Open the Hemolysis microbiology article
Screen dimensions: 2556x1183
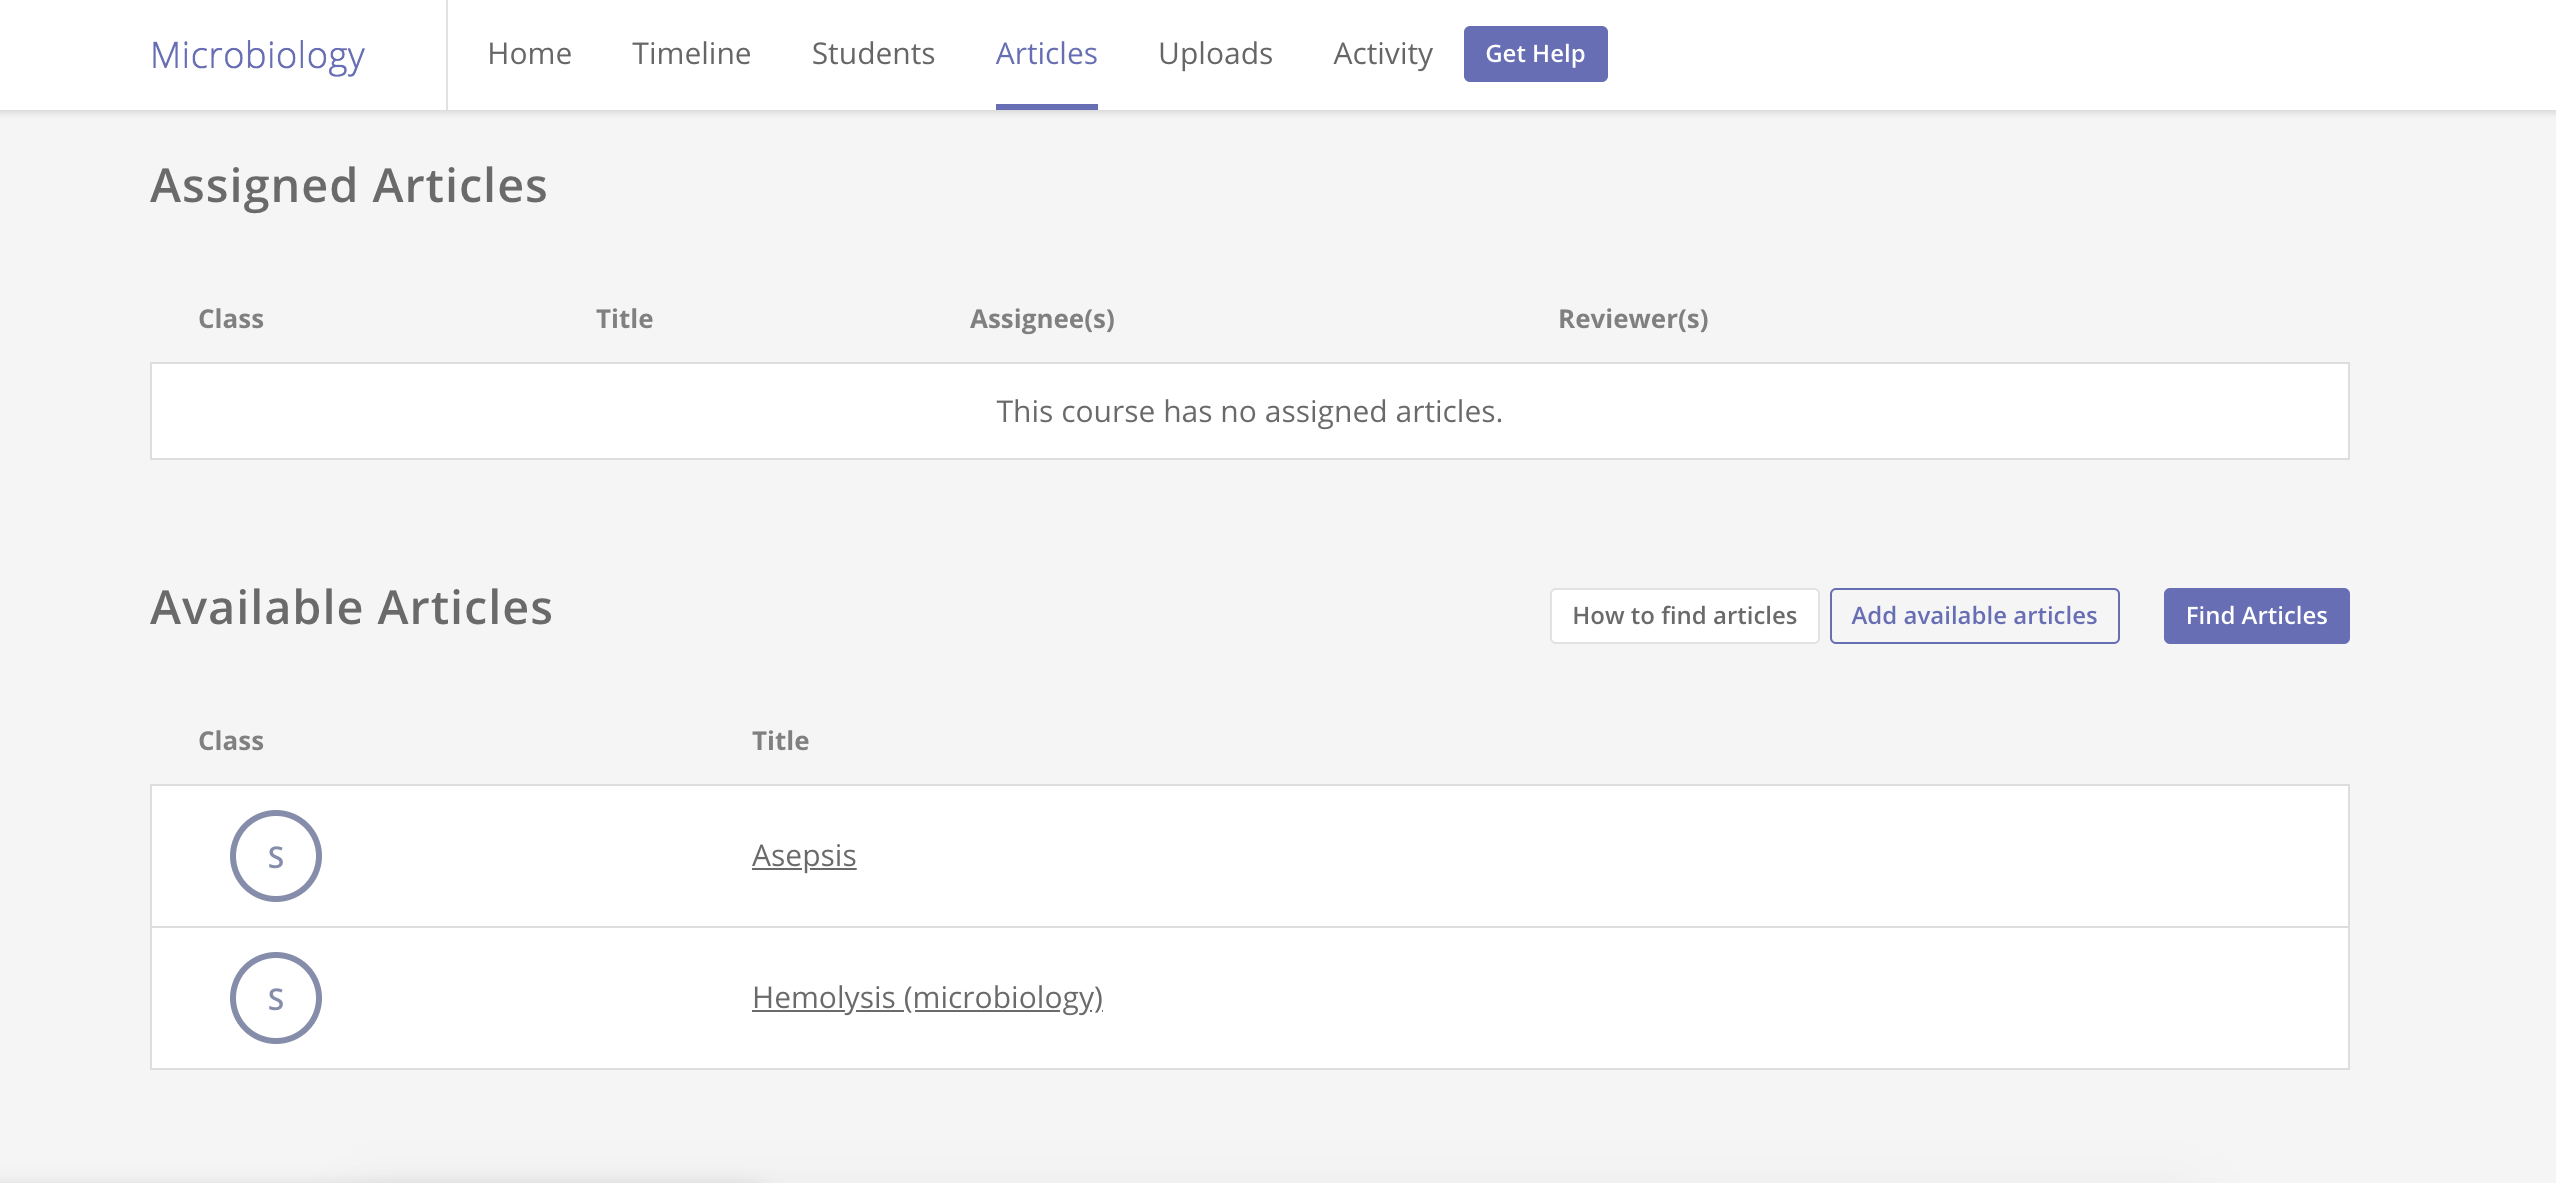[x=926, y=996]
